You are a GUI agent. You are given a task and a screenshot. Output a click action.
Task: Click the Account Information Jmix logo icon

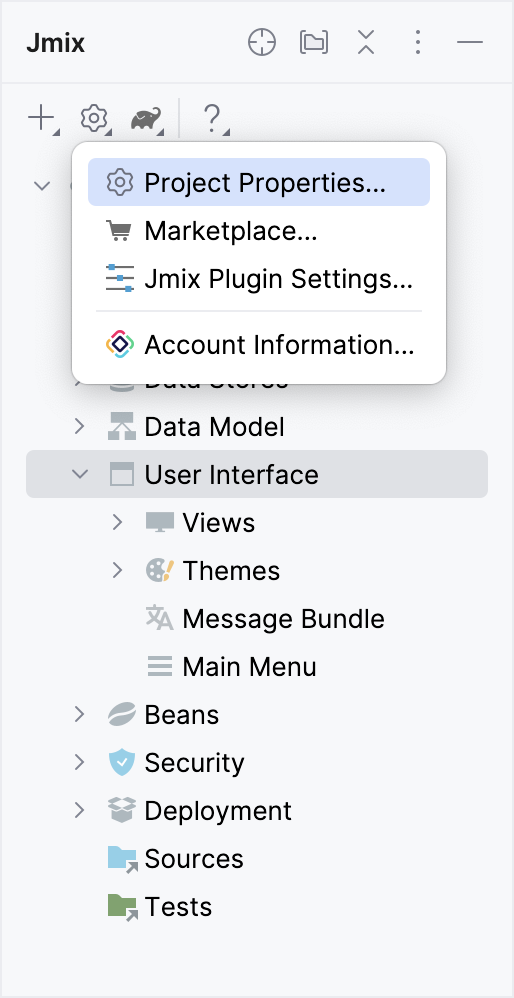[120, 344]
